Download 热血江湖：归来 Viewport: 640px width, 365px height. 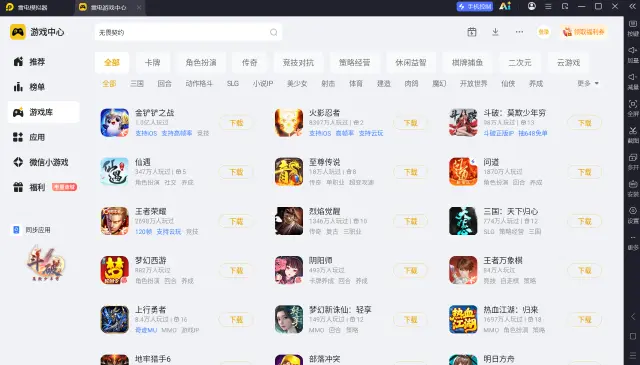[584, 320]
